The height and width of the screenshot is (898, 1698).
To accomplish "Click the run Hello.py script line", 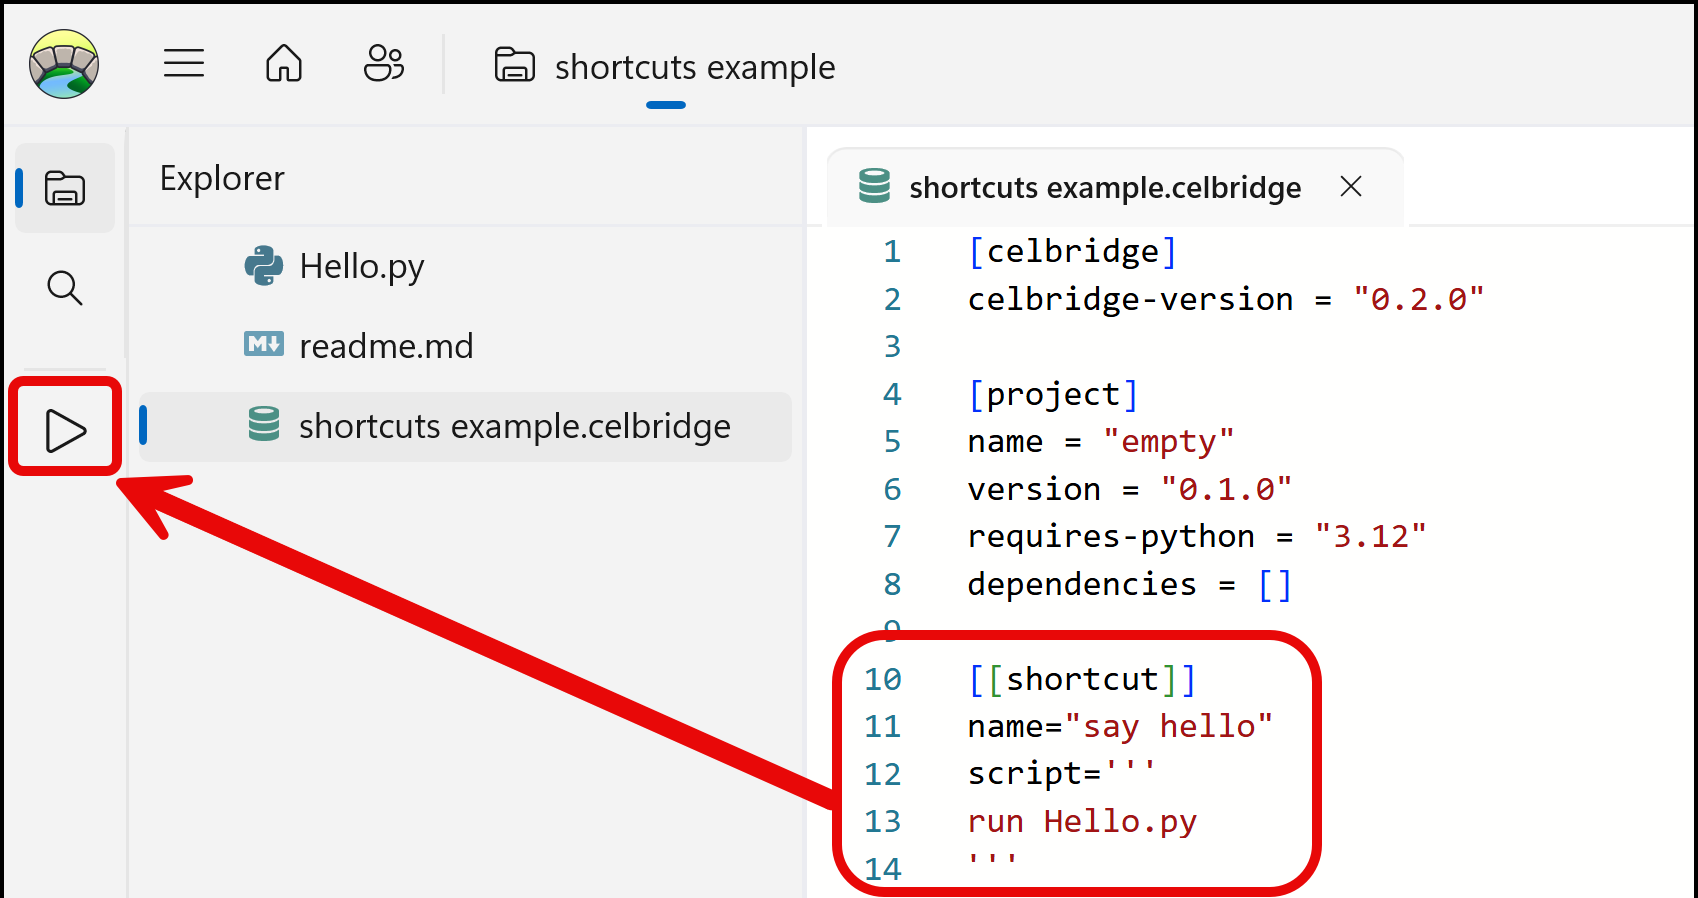I will coord(1082,822).
